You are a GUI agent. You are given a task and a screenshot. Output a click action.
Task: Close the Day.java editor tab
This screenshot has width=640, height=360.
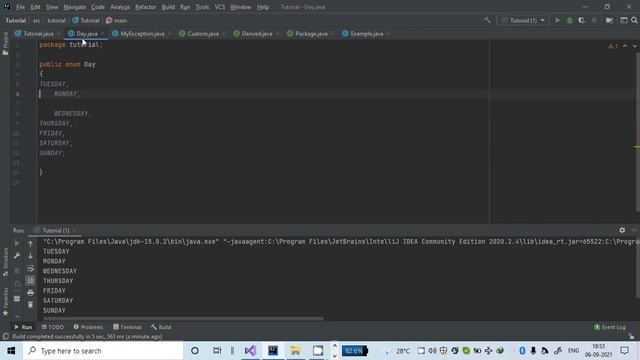click(102, 33)
